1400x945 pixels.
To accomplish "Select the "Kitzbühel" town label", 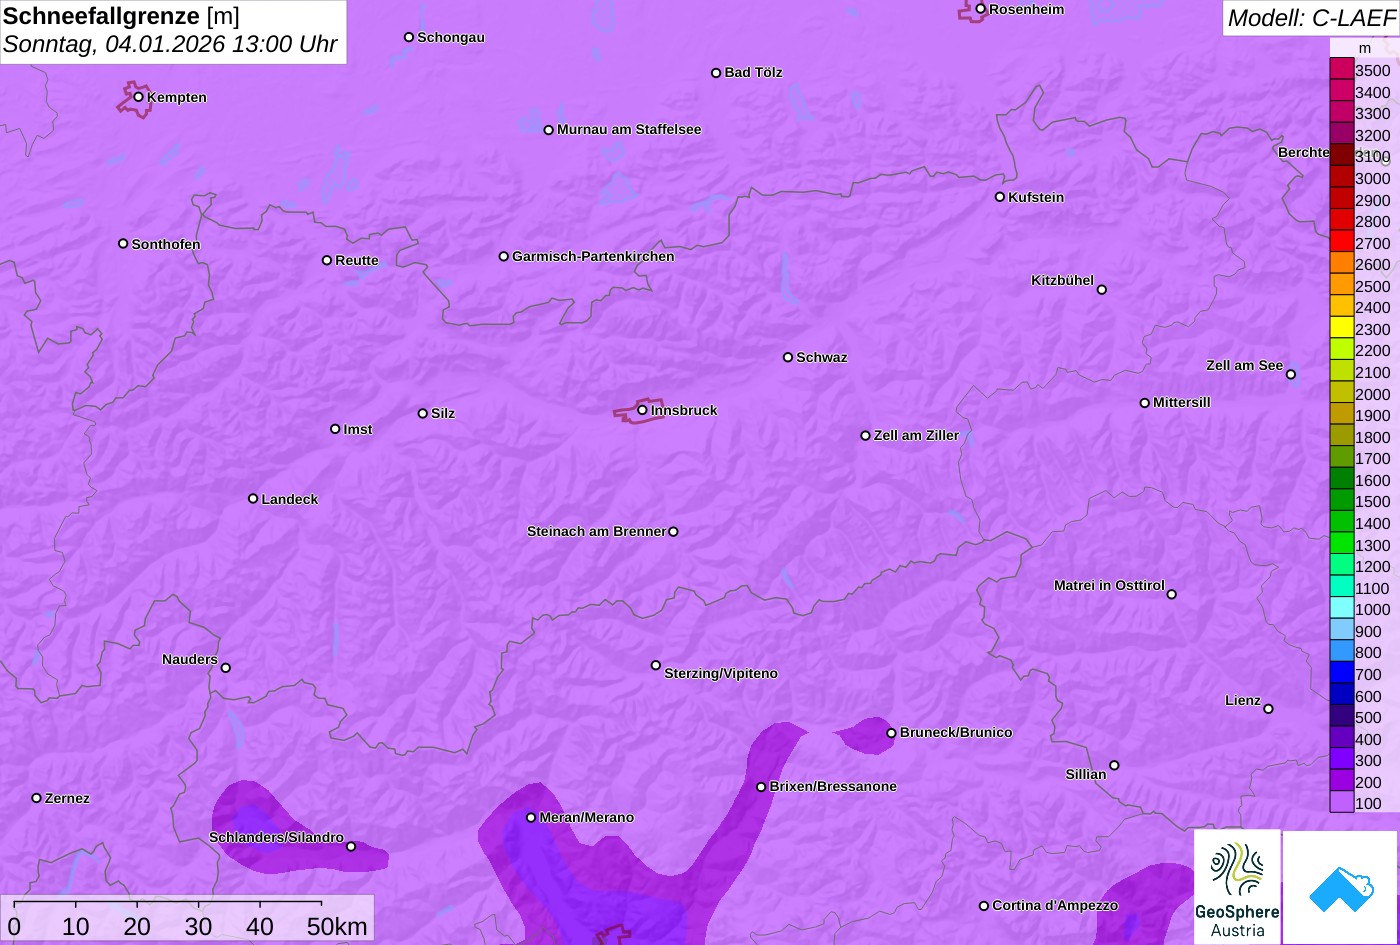I will point(1062,281).
